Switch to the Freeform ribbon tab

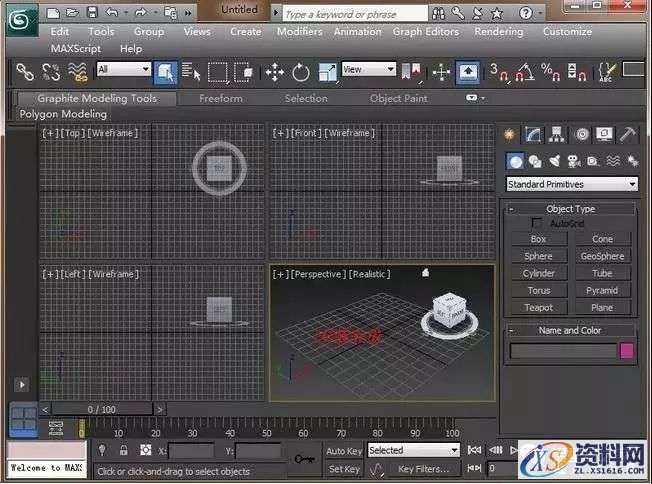click(x=221, y=99)
